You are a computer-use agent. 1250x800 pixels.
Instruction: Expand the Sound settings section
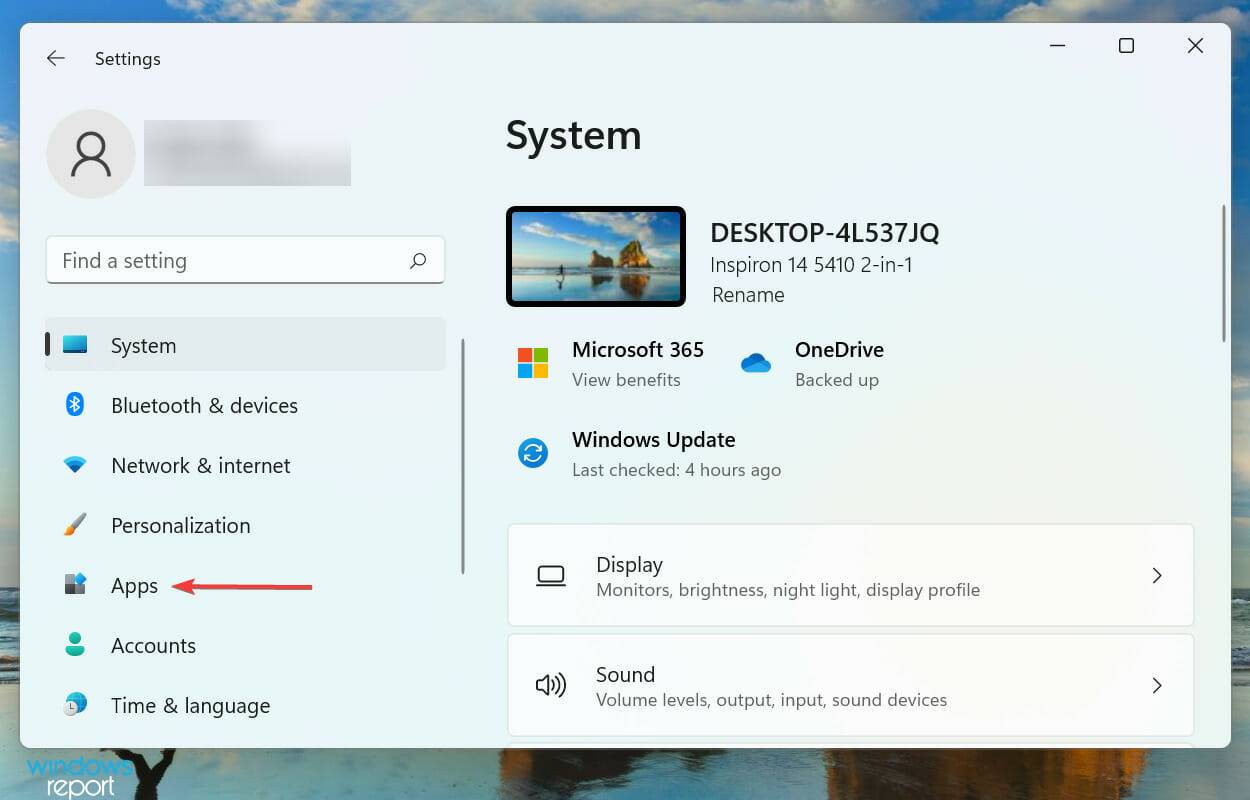click(x=850, y=685)
